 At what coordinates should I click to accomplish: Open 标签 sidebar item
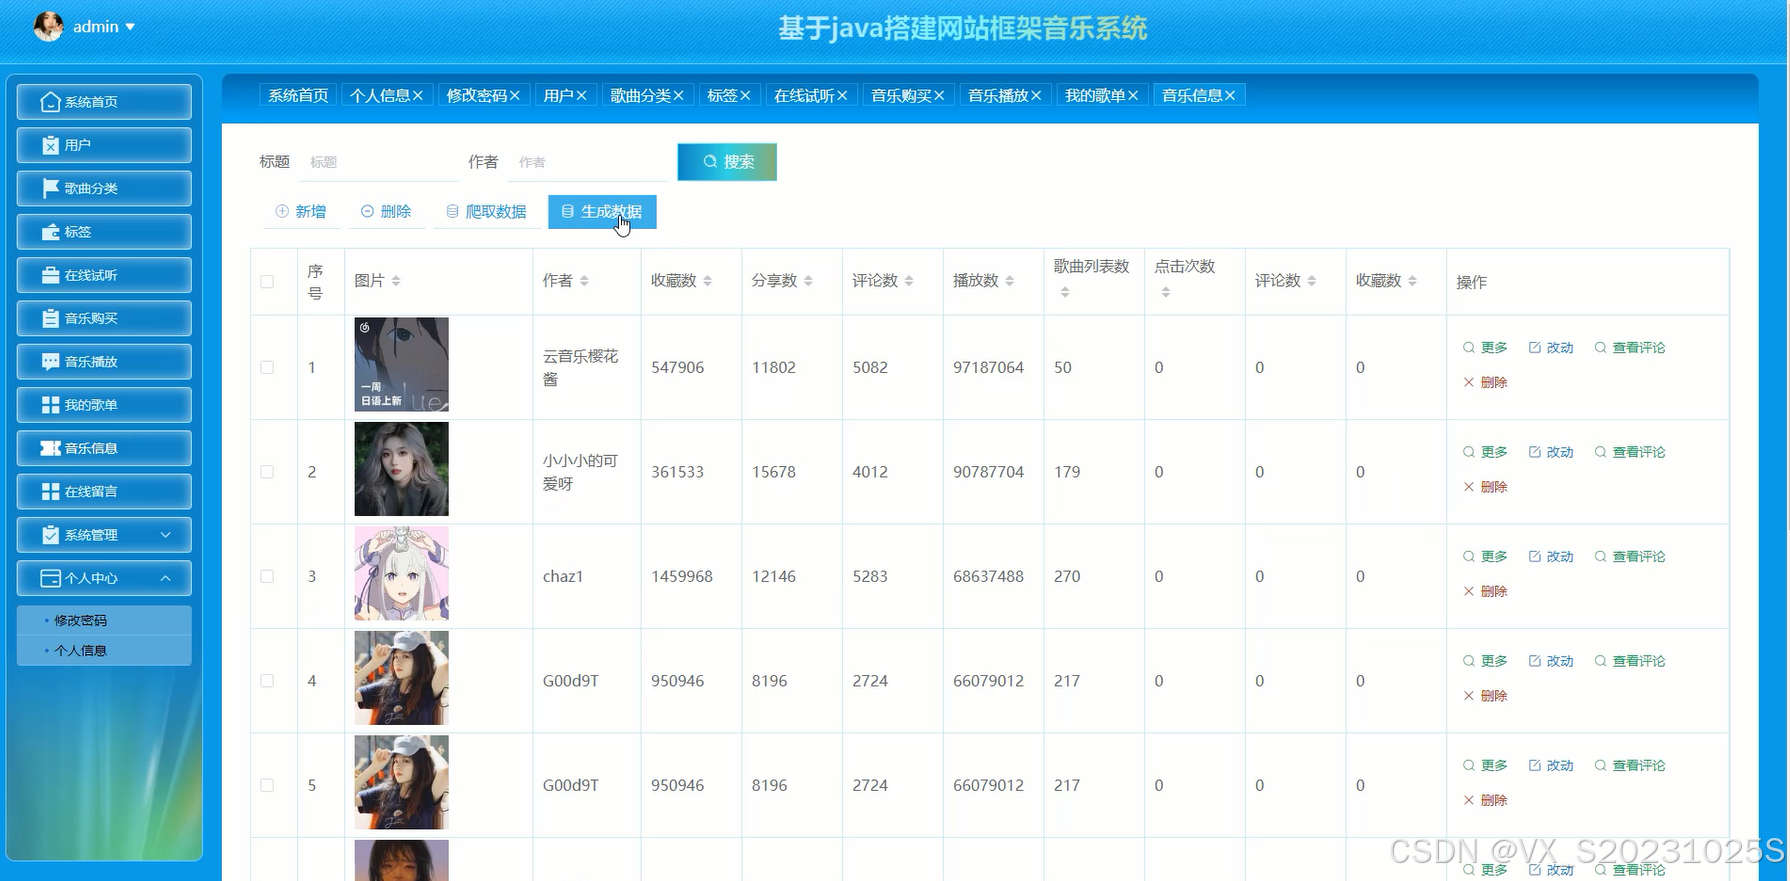104,232
